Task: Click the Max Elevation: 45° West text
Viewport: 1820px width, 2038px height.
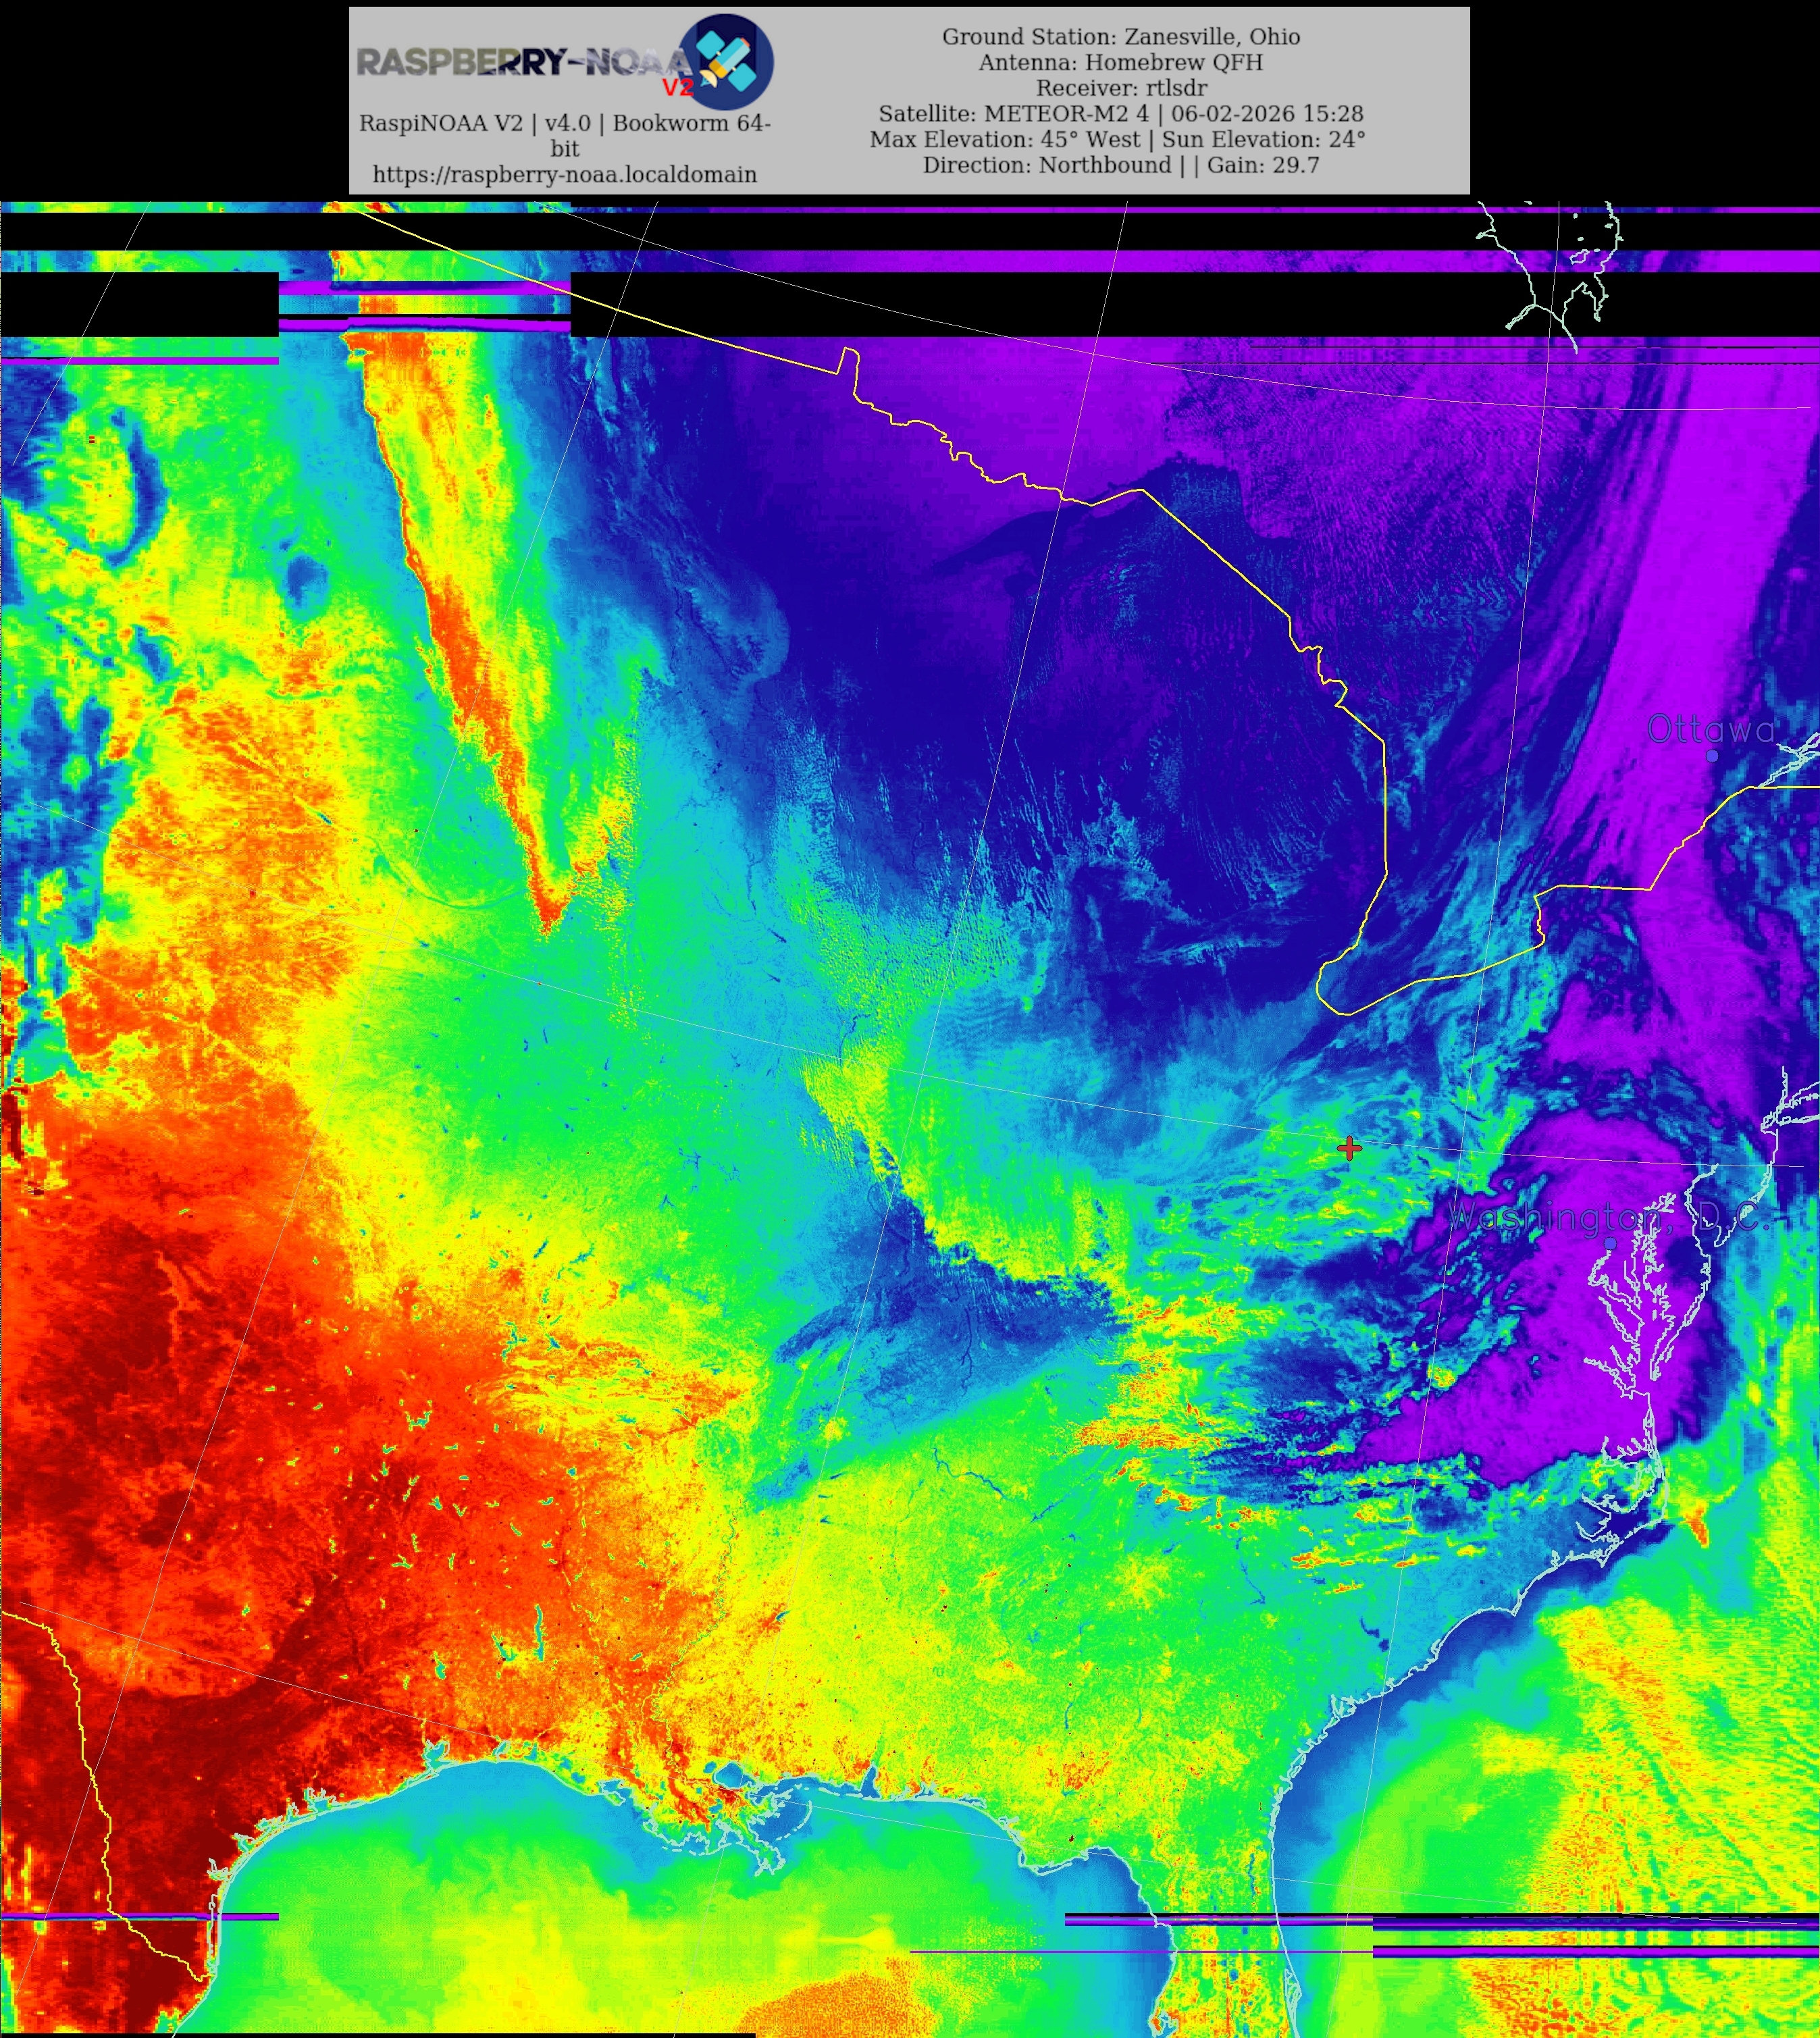Action: pyautogui.click(x=1005, y=139)
